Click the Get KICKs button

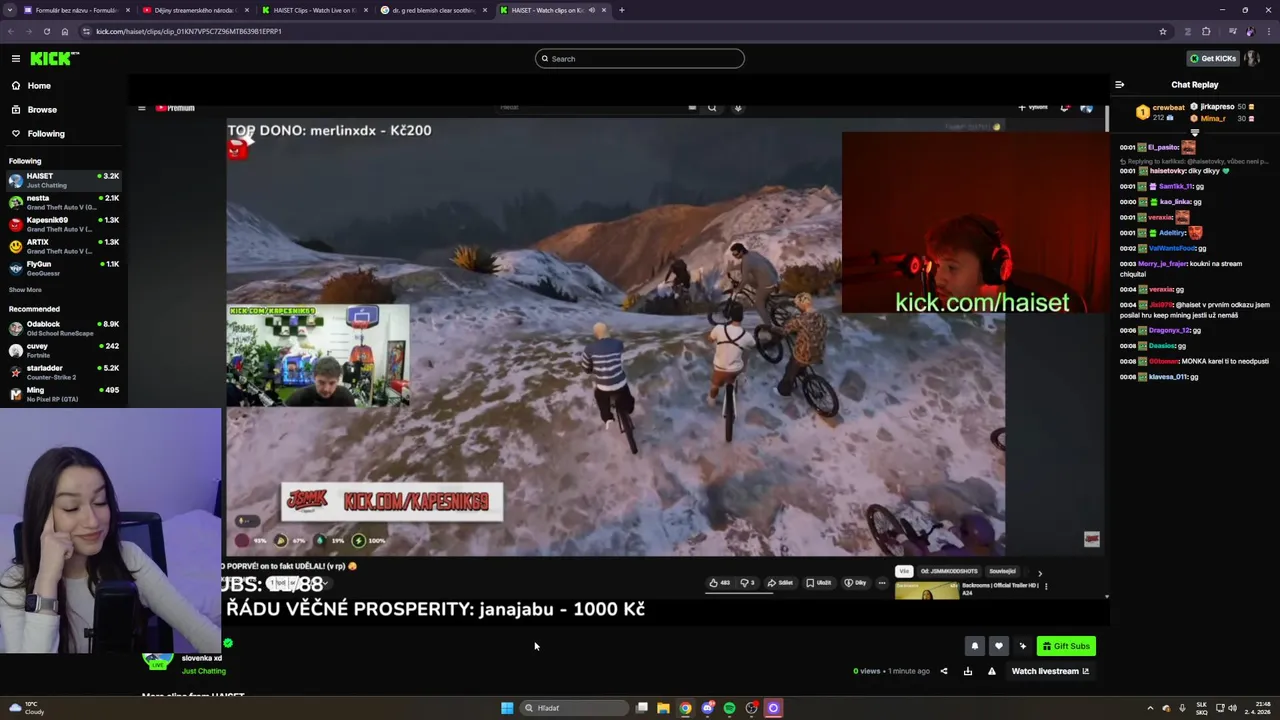pyautogui.click(x=1212, y=58)
